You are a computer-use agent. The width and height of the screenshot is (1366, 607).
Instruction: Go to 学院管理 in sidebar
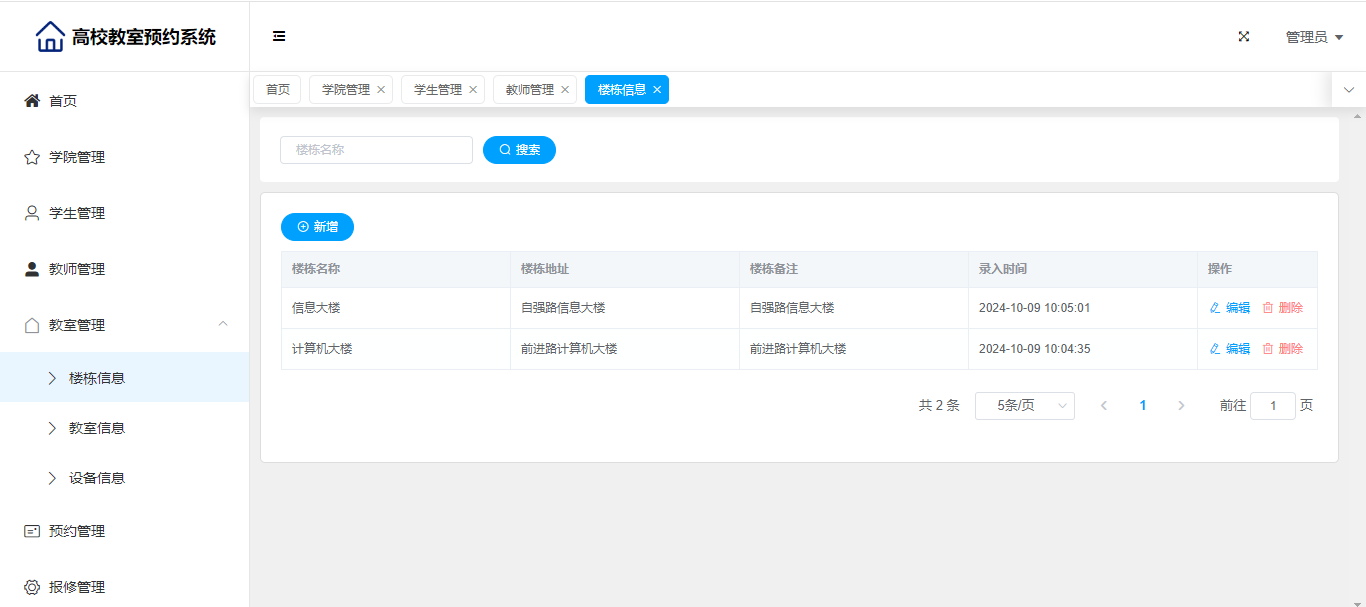77,157
